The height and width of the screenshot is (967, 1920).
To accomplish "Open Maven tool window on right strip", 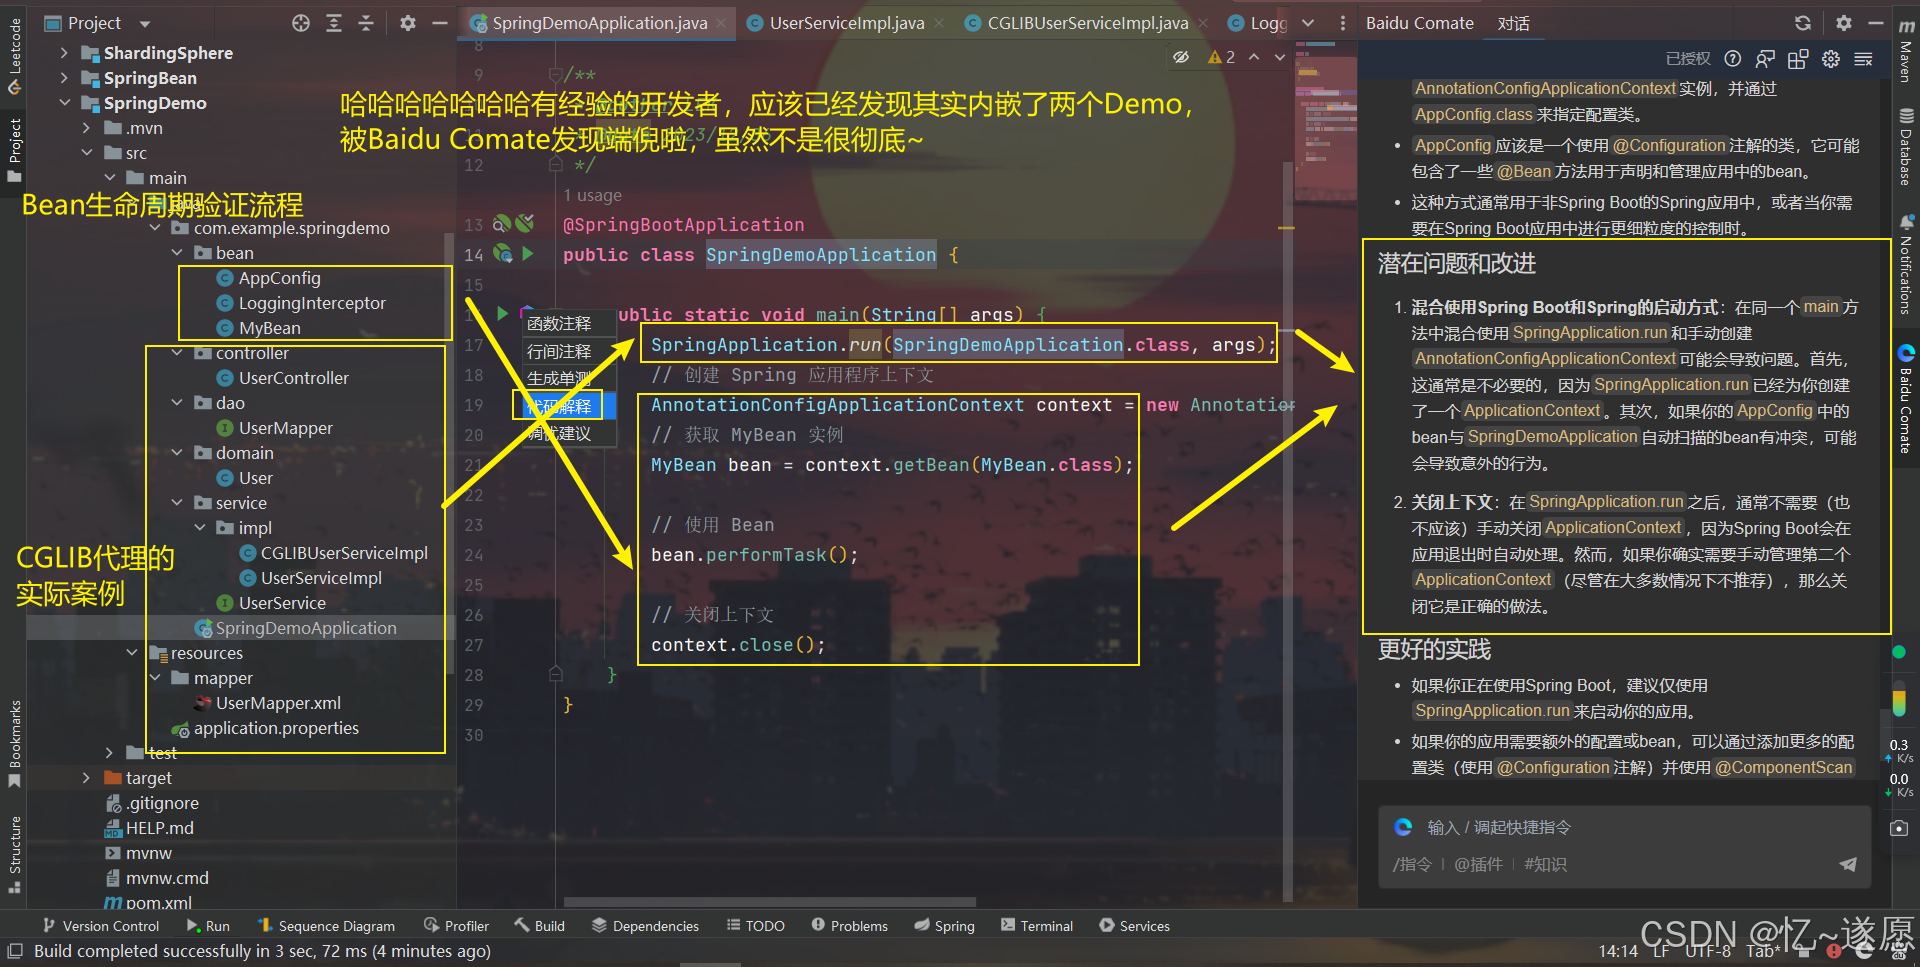I will [1906, 53].
